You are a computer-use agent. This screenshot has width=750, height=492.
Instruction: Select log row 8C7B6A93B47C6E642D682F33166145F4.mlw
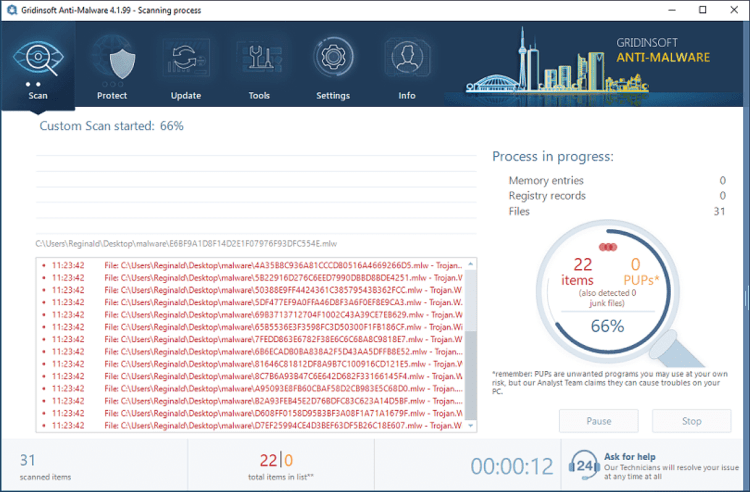(x=252, y=376)
